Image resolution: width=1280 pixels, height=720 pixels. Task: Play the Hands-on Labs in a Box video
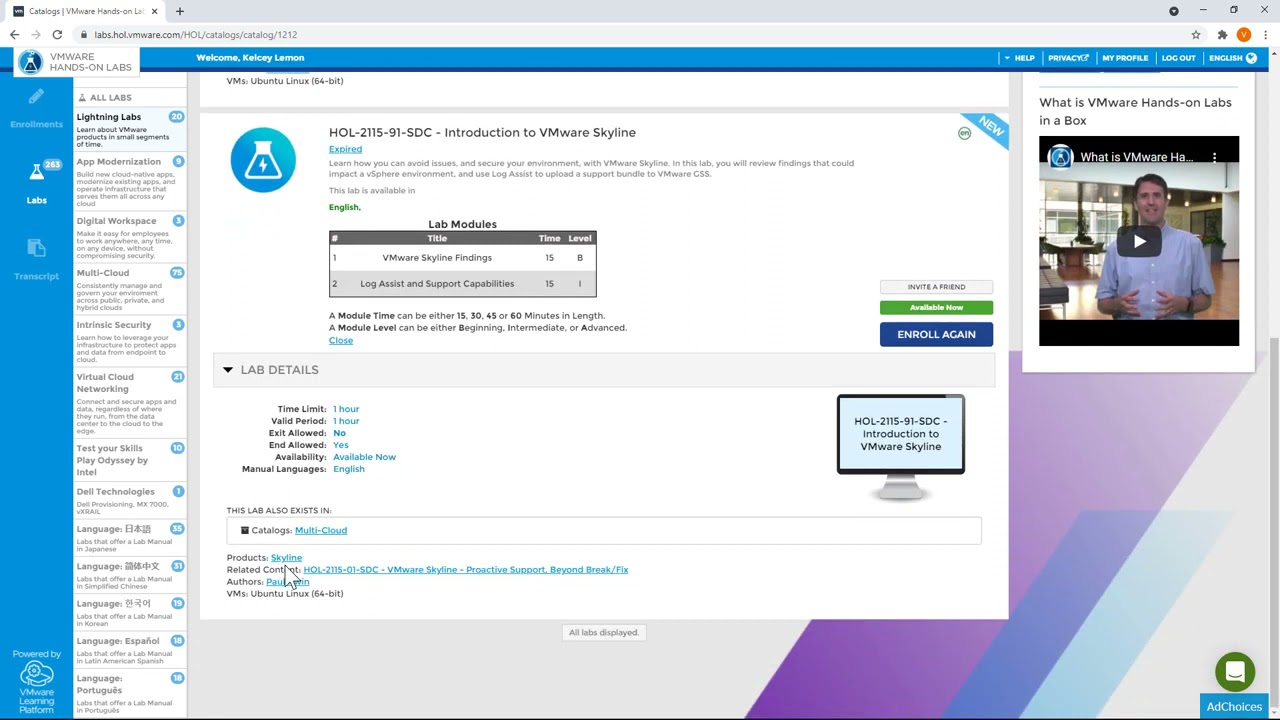[x=1139, y=241]
